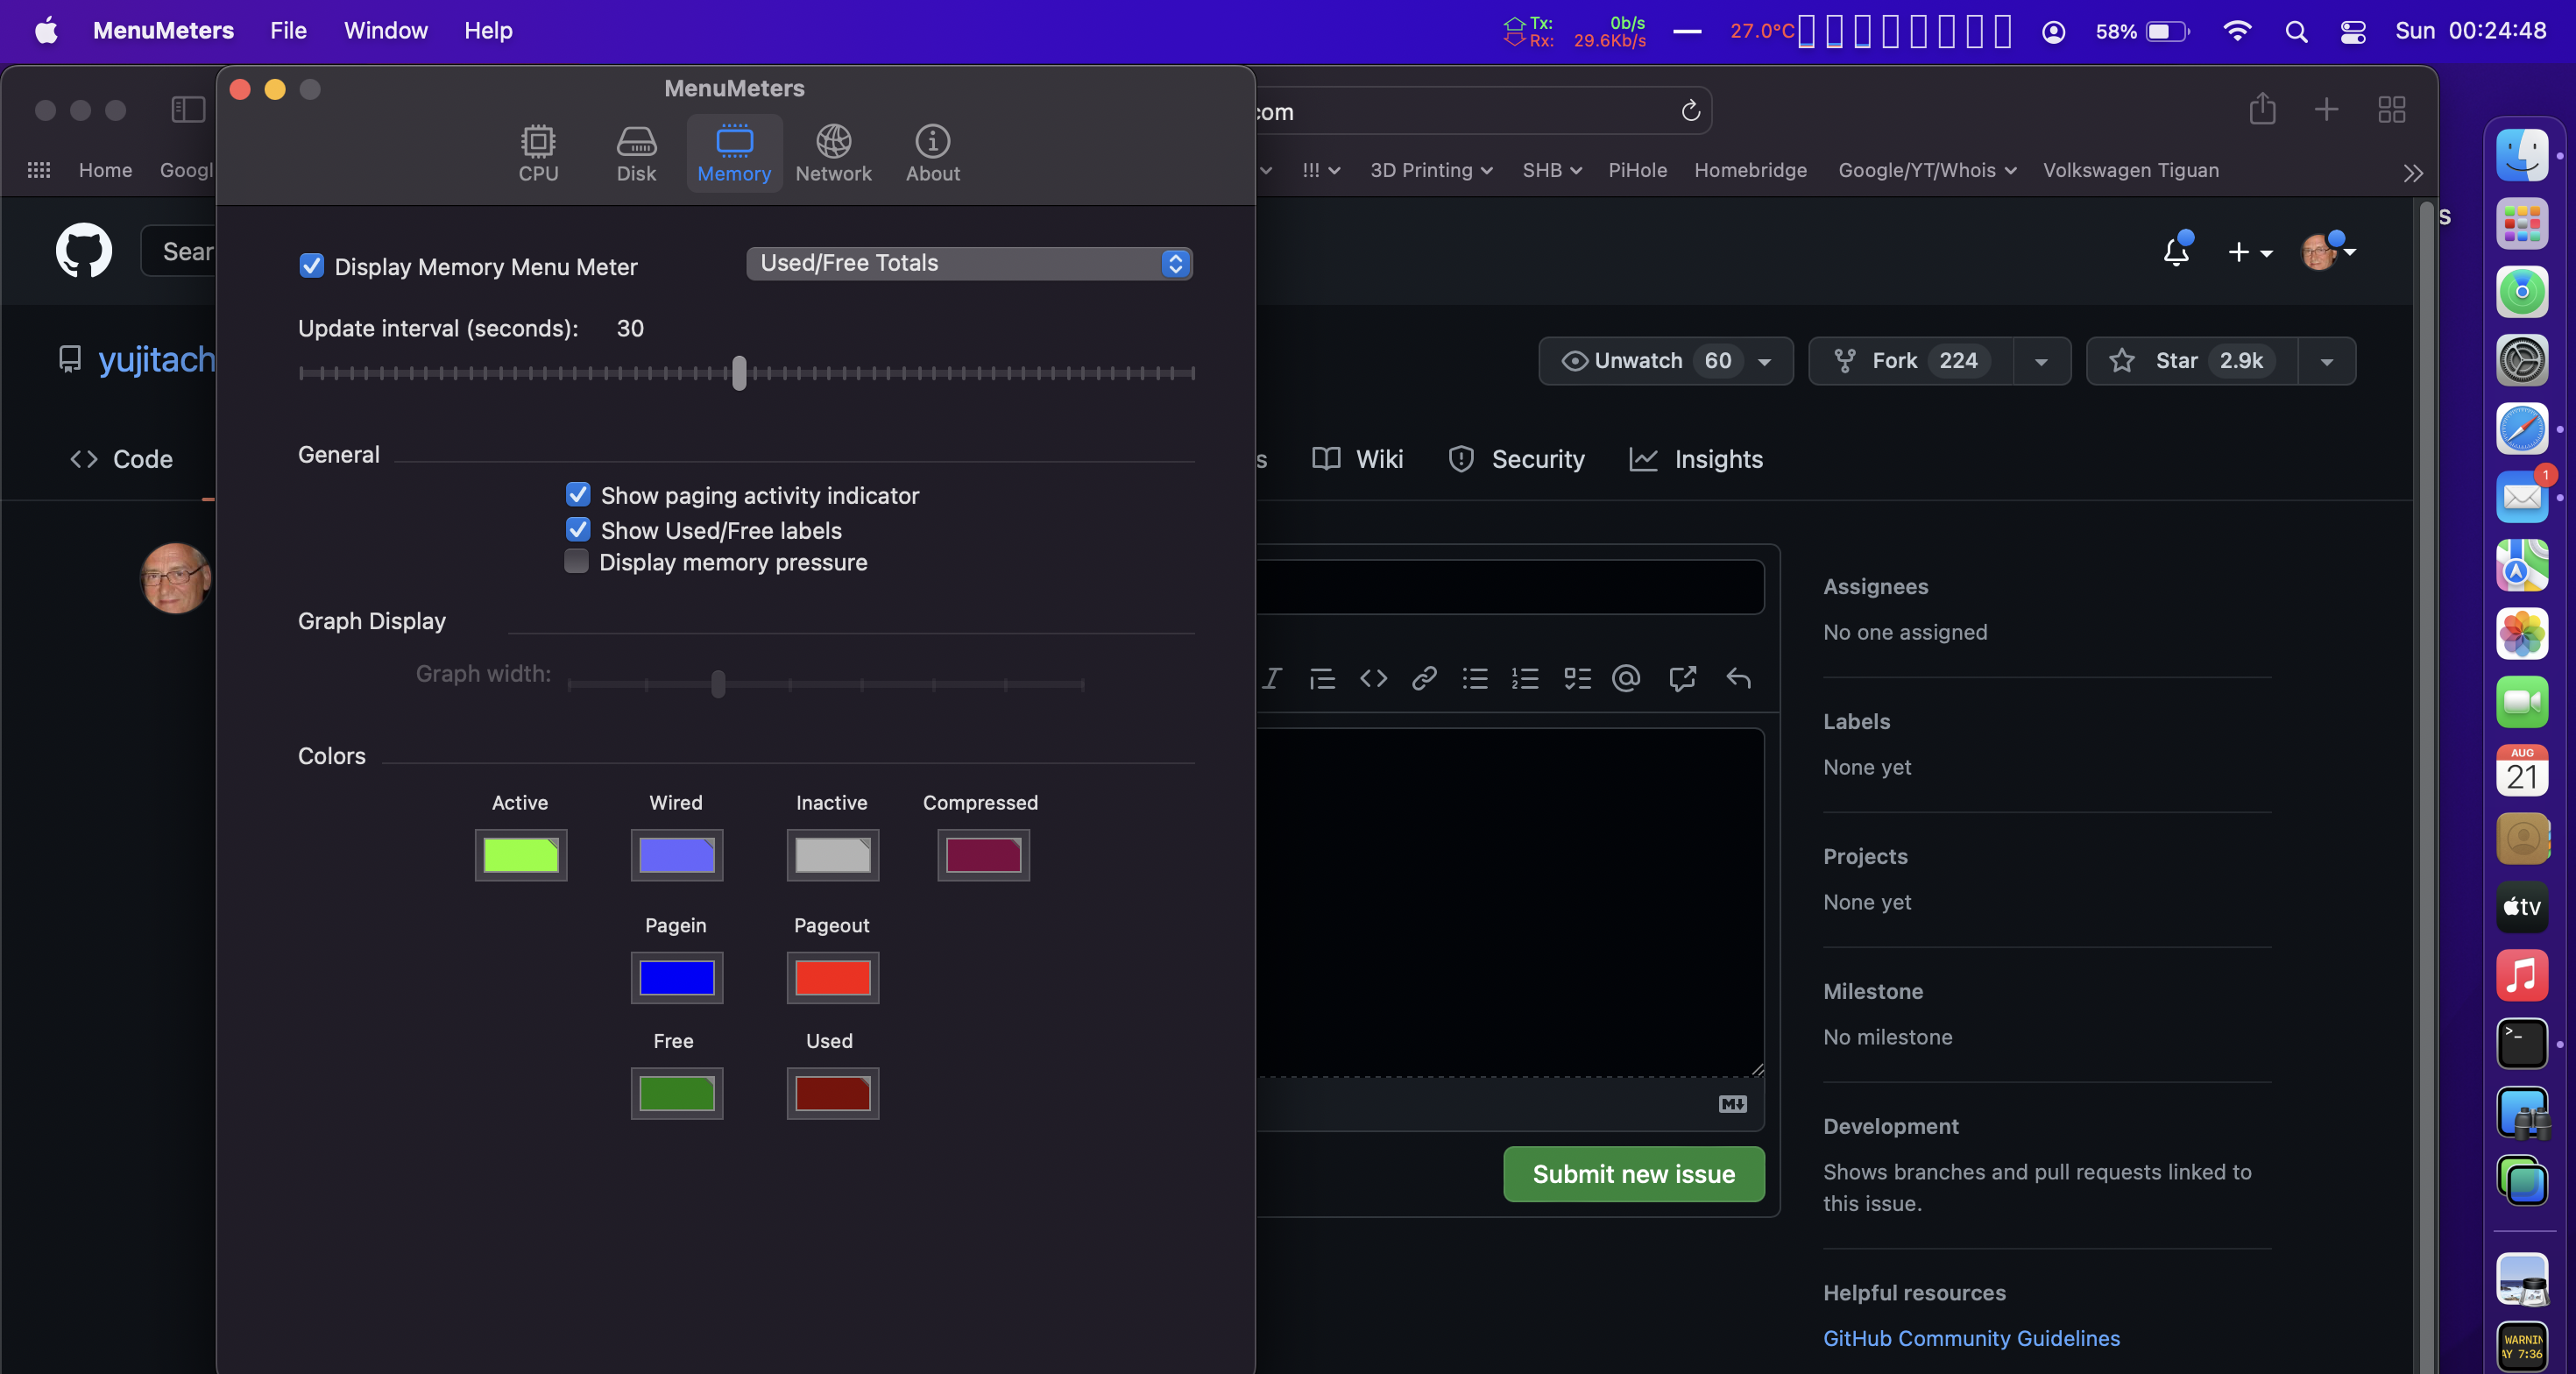Disable Show paging activity indicator

pyautogui.click(x=577, y=494)
